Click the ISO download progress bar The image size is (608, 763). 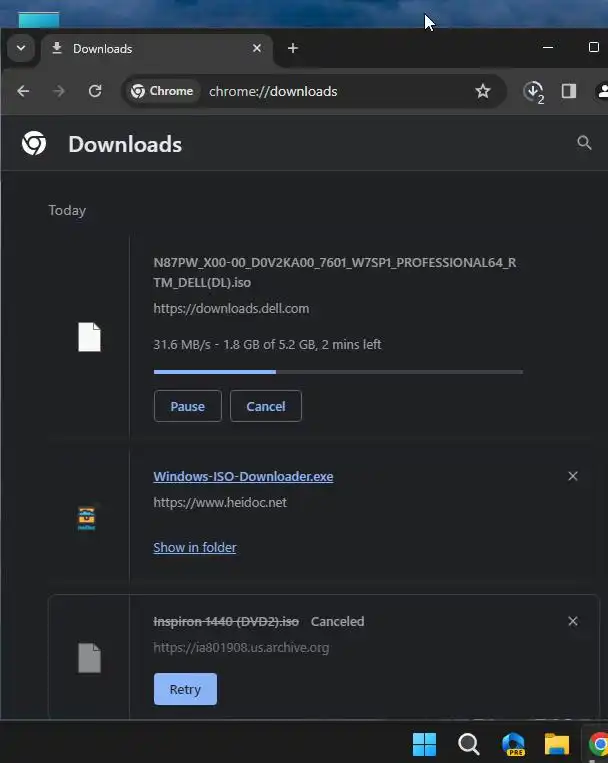tap(338, 372)
